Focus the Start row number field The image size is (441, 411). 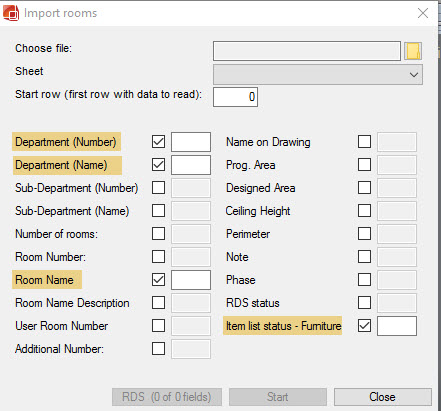pos(235,97)
